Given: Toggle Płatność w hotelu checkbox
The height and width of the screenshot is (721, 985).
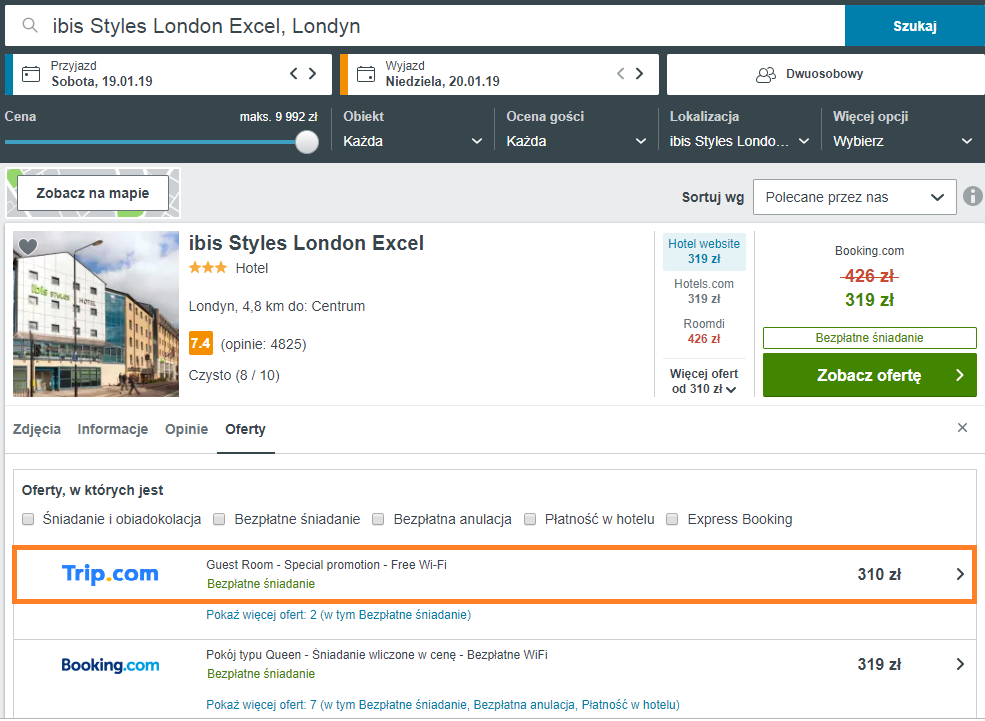Looking at the screenshot, I should tap(530, 519).
